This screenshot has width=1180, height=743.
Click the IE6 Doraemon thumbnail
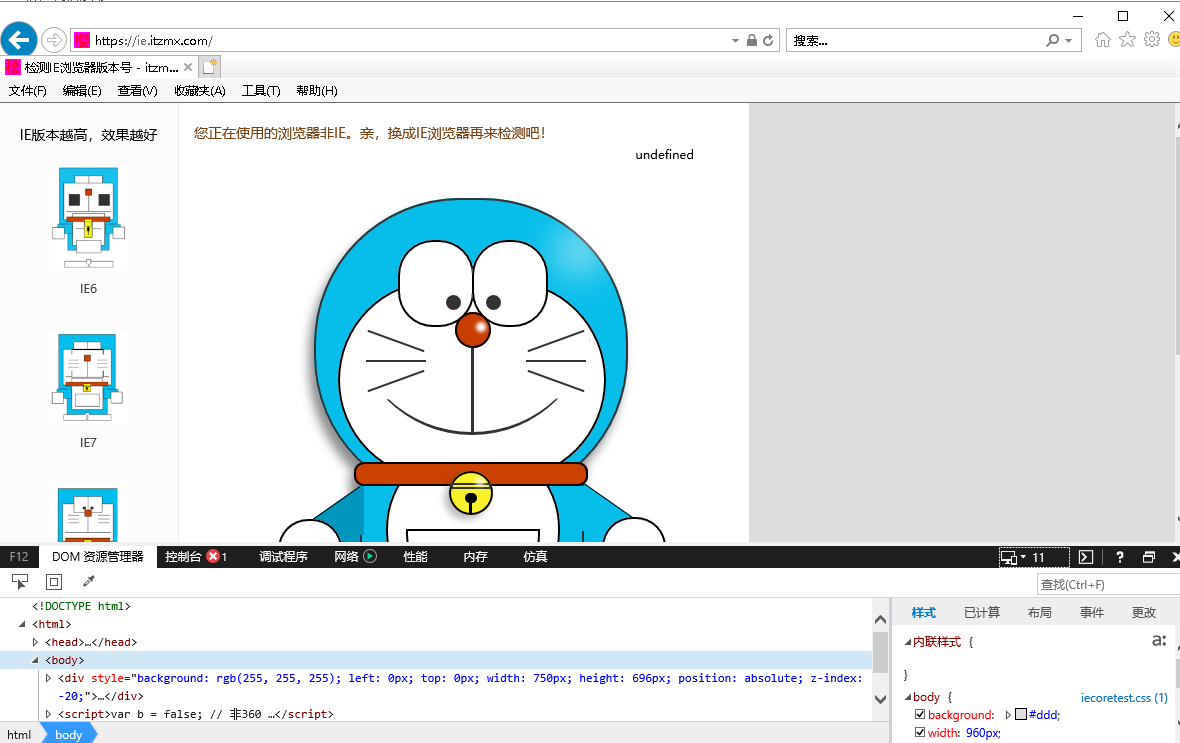[x=88, y=218]
